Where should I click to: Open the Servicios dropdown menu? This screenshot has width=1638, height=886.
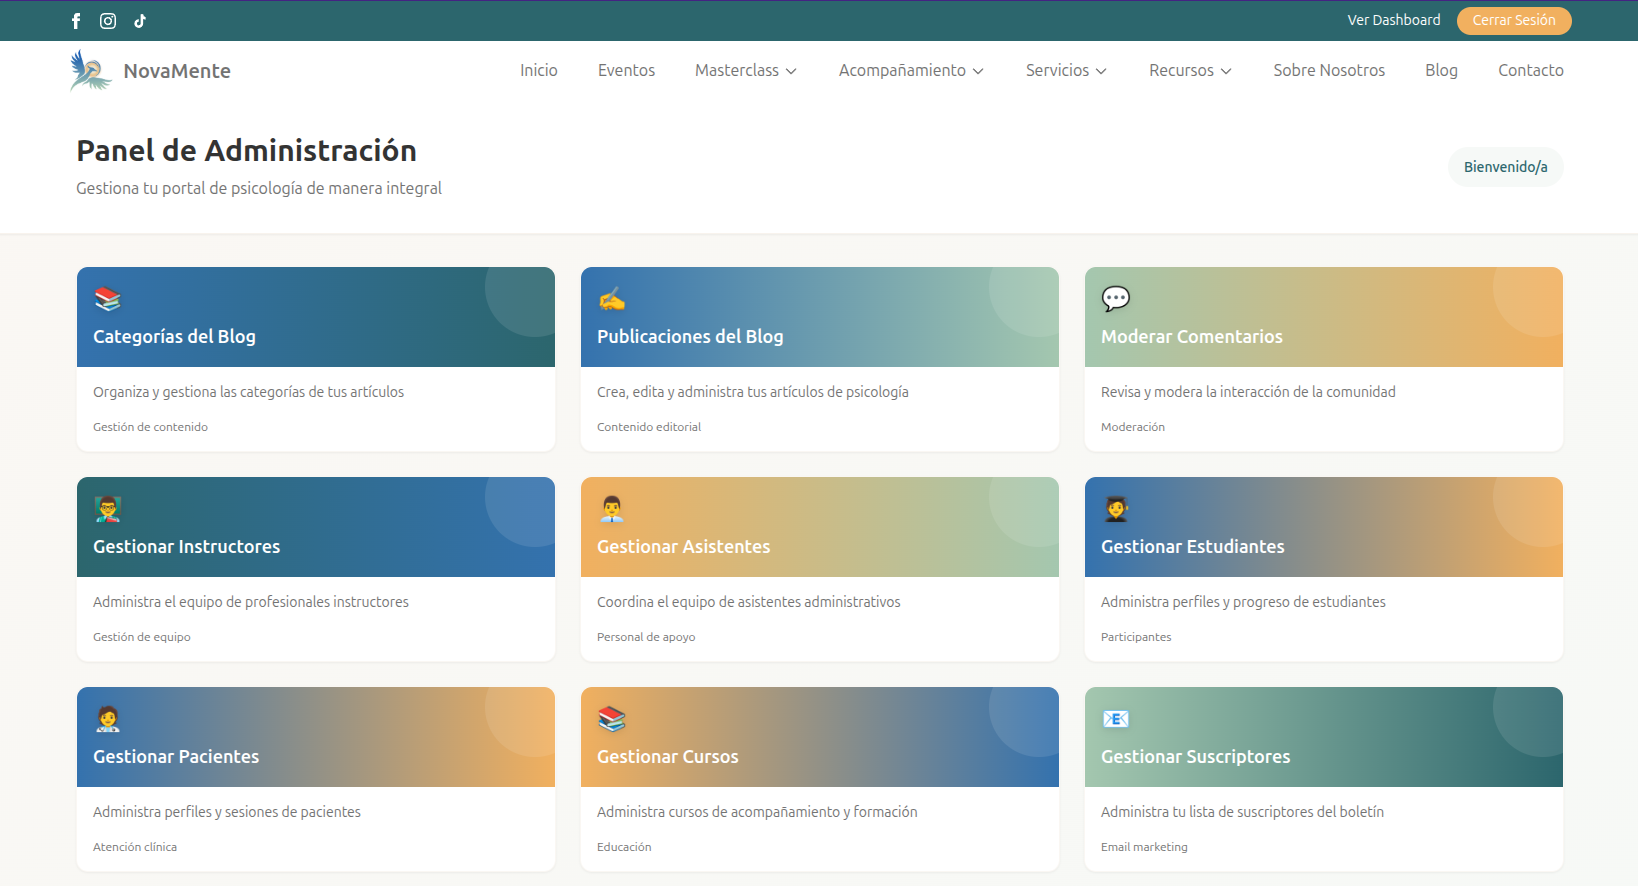(1065, 71)
